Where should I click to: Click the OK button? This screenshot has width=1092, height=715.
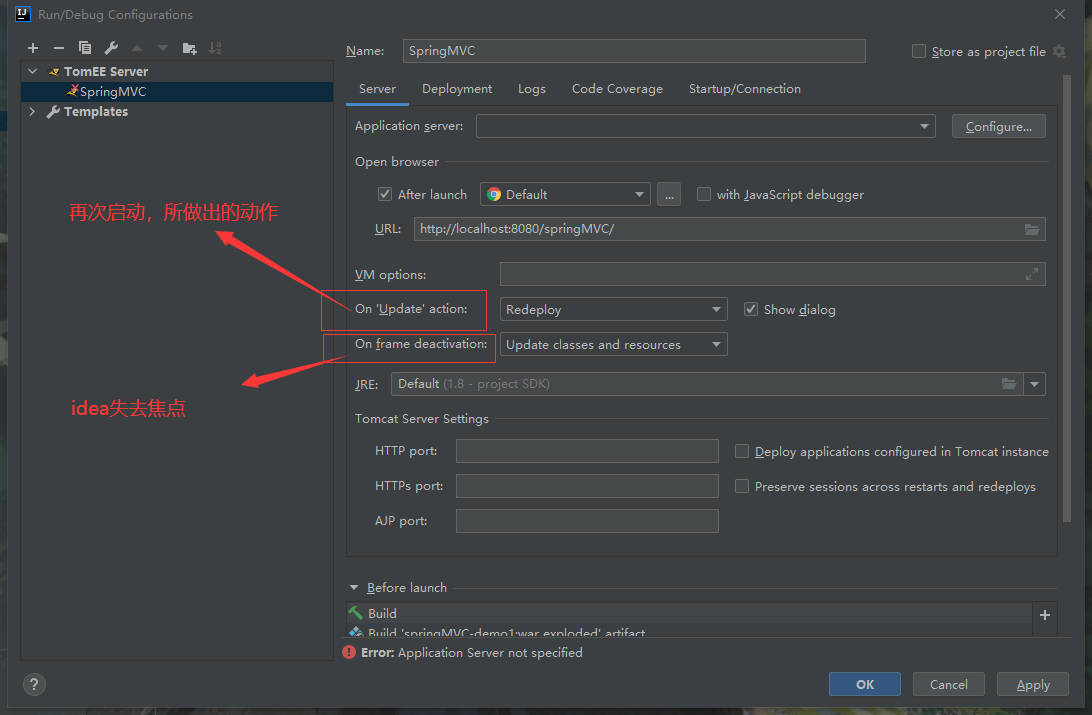[x=864, y=684]
